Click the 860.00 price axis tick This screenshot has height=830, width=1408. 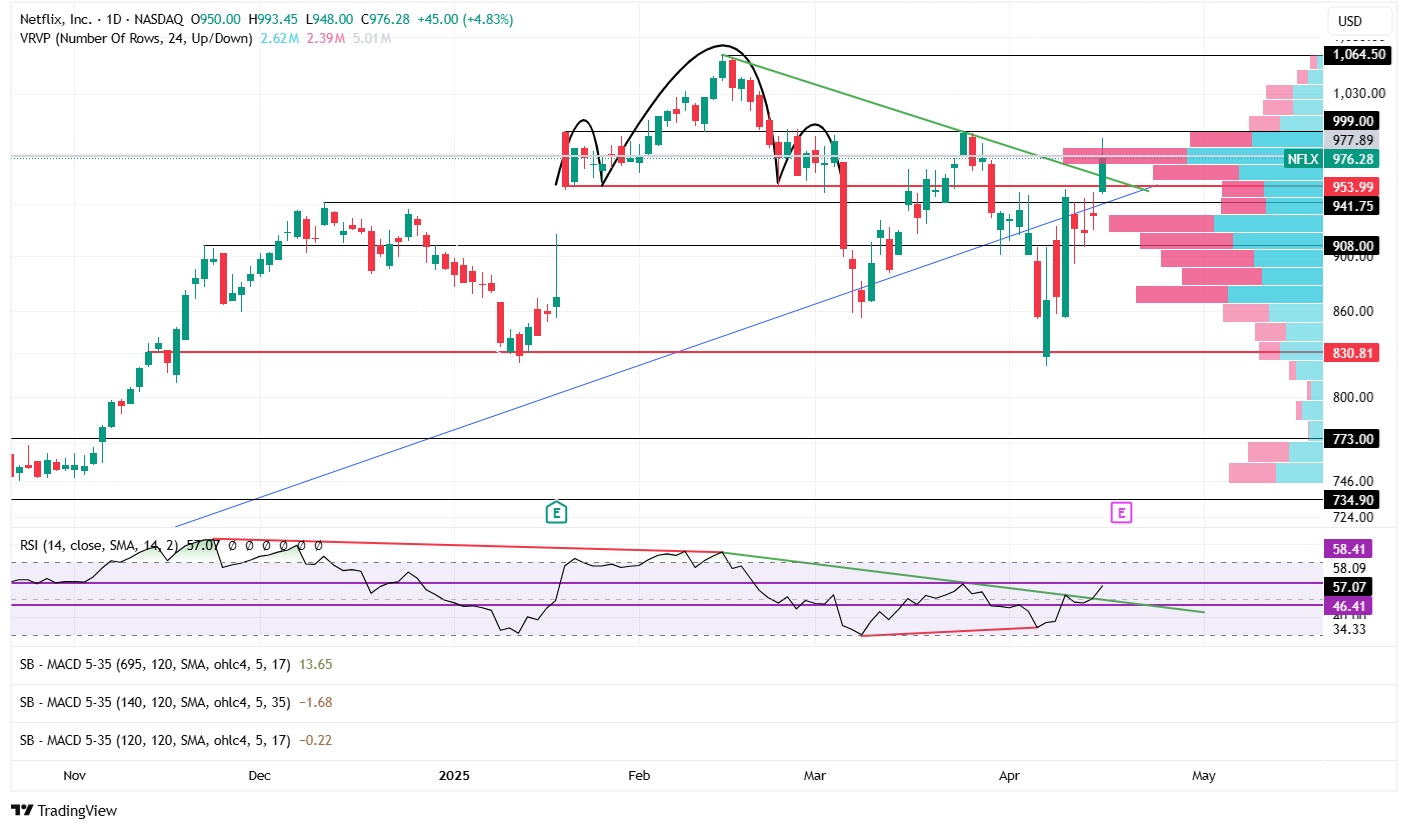point(1354,311)
